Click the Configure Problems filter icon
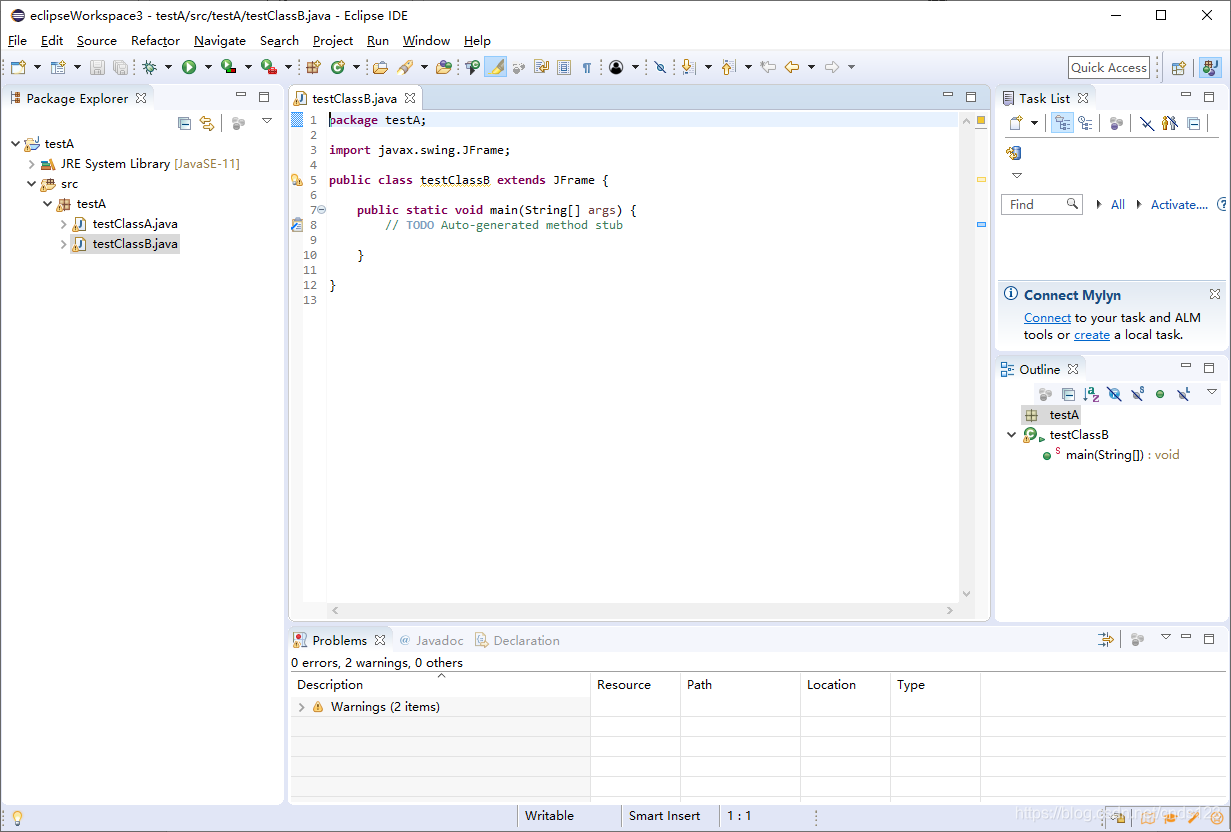 point(1105,638)
